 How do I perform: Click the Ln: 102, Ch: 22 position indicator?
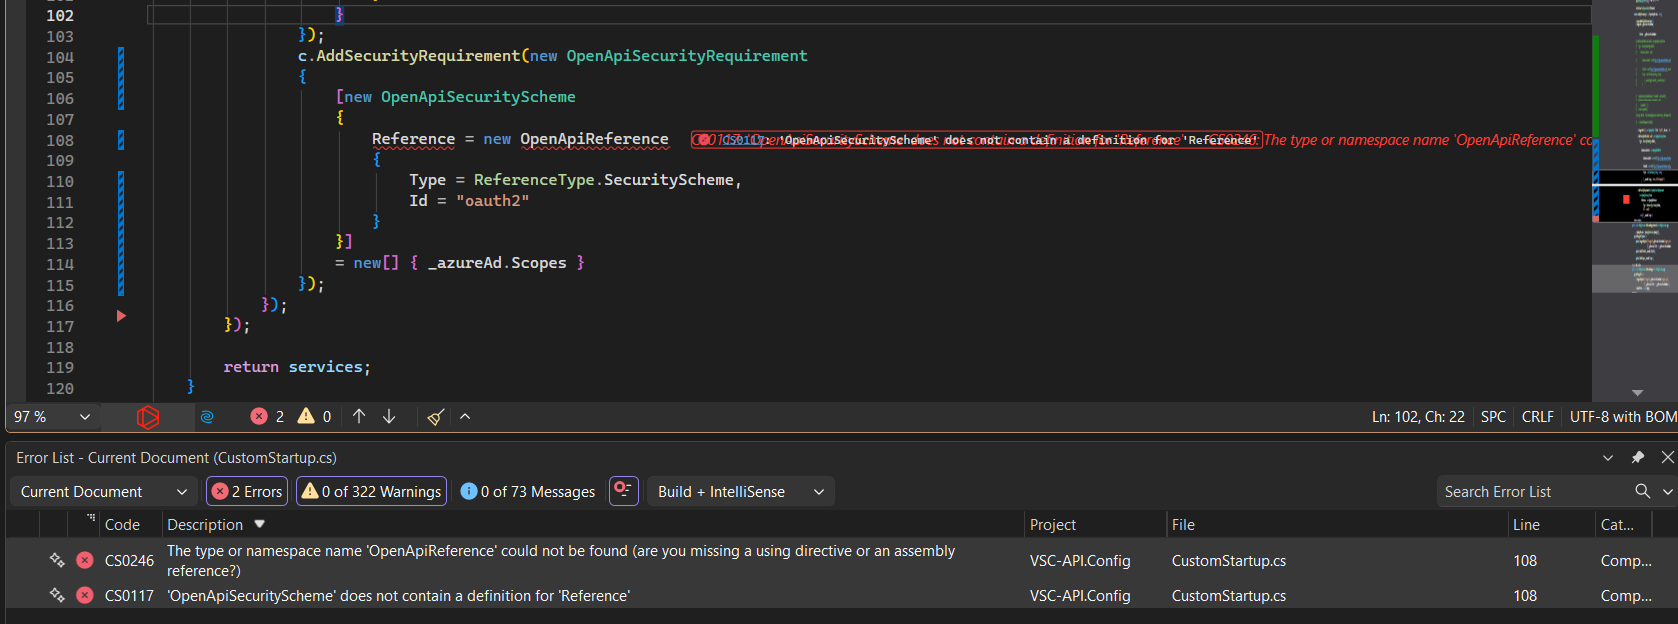coord(1418,417)
